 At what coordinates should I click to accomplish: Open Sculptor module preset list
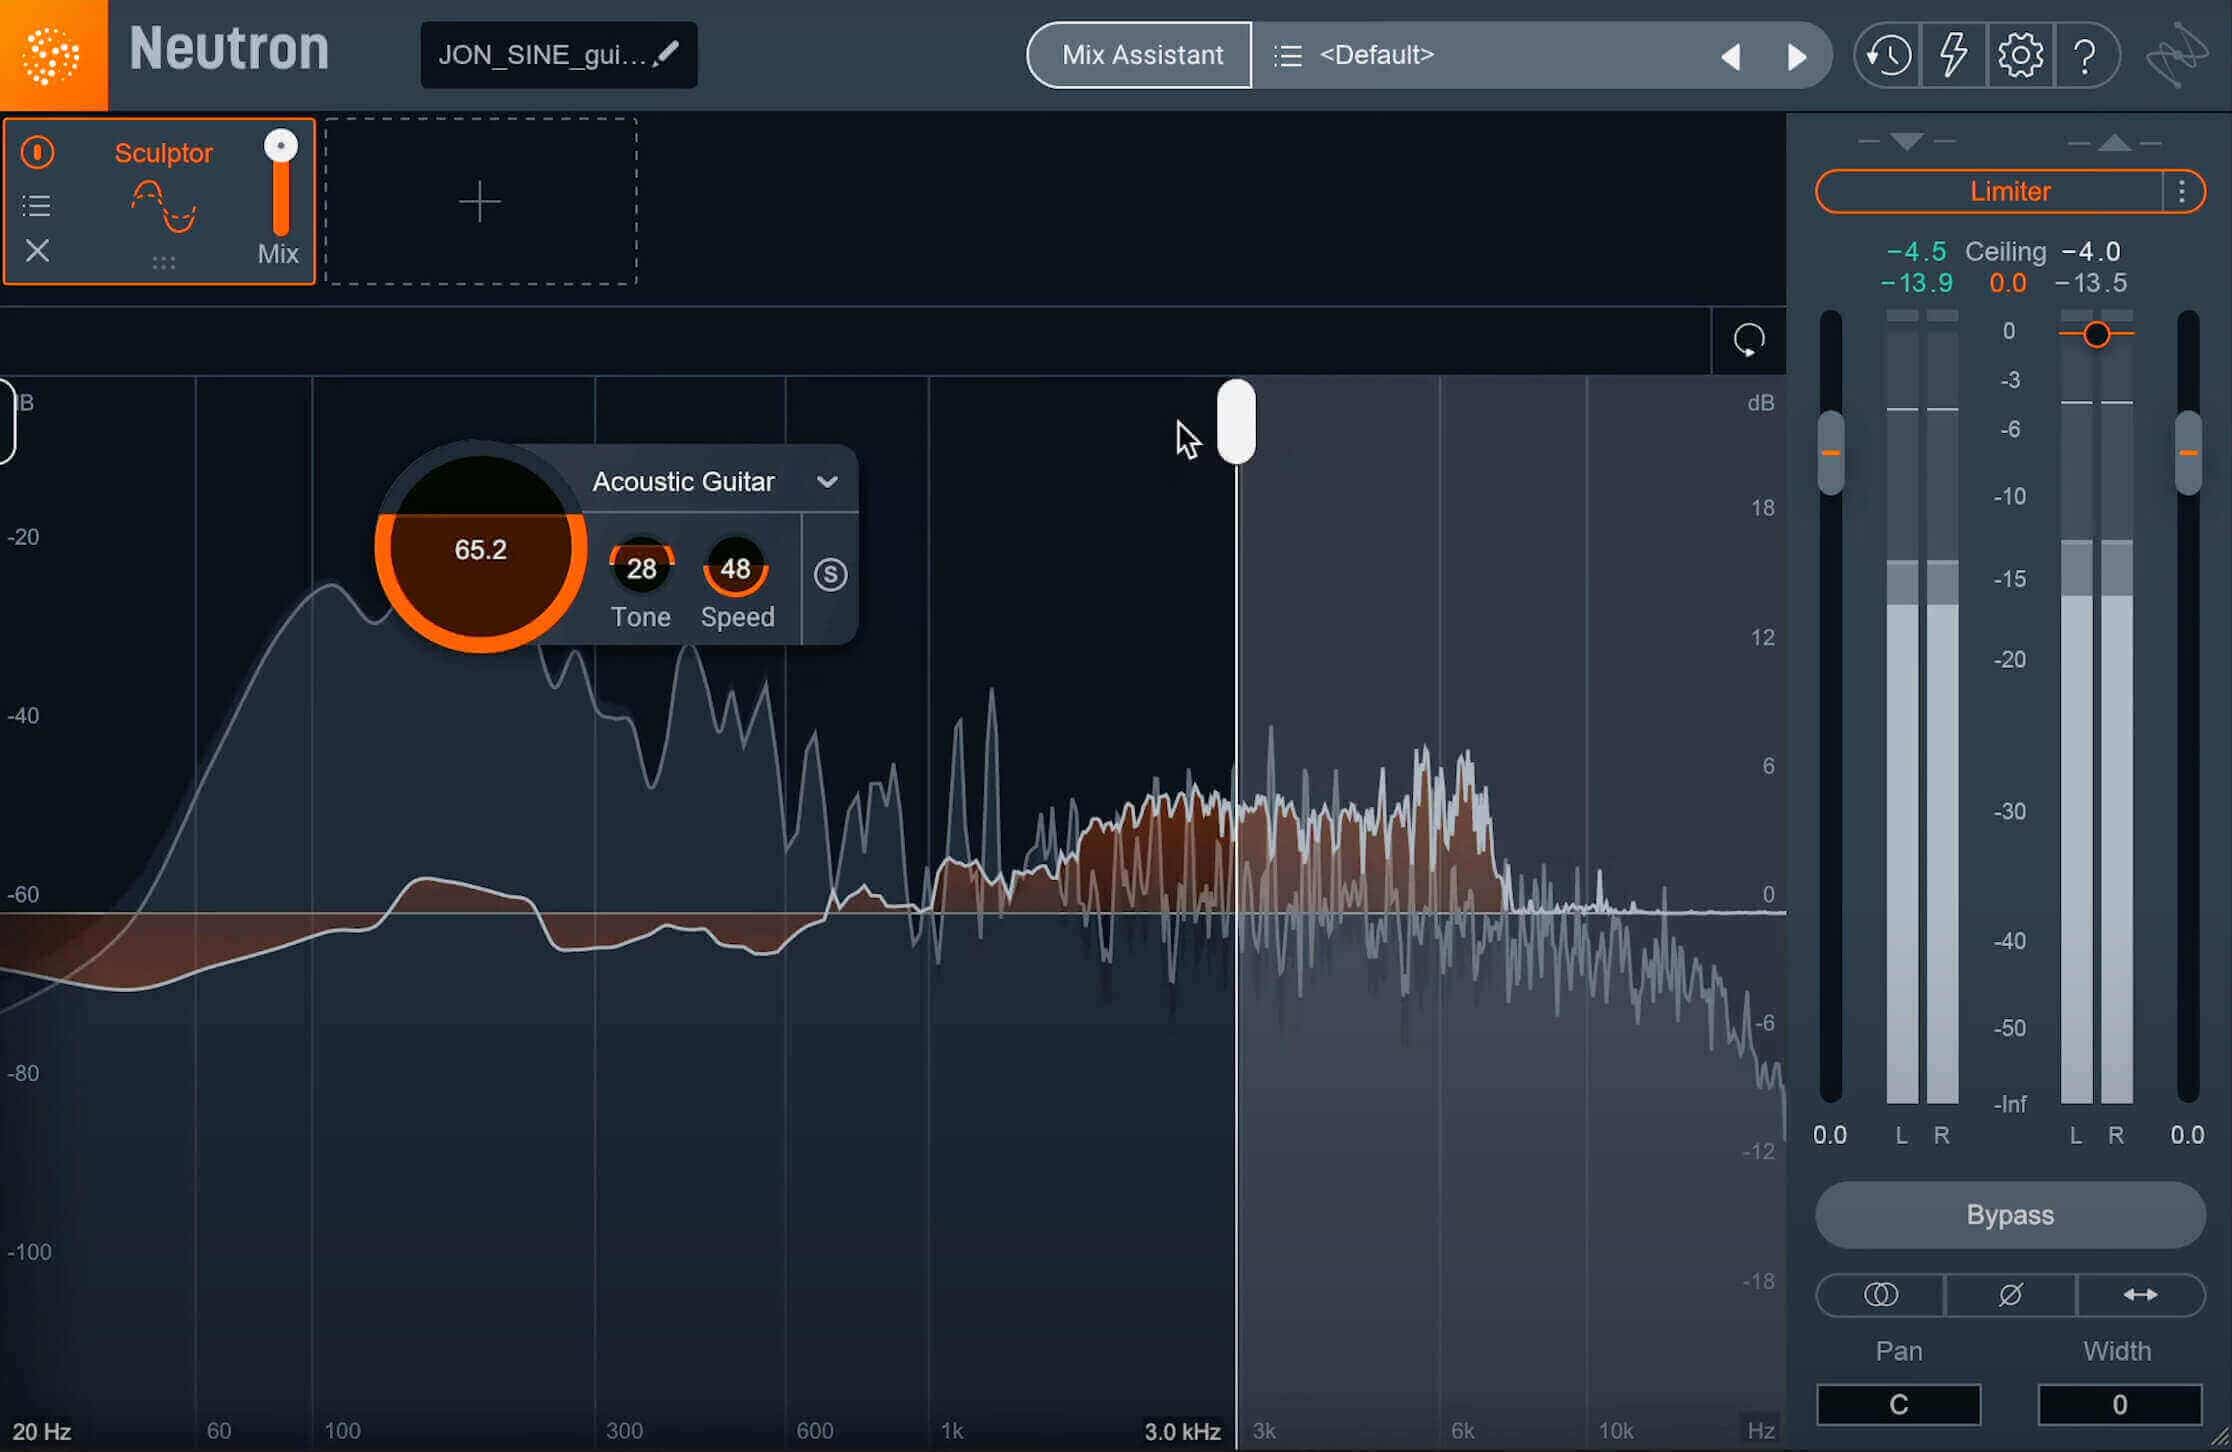[37, 206]
